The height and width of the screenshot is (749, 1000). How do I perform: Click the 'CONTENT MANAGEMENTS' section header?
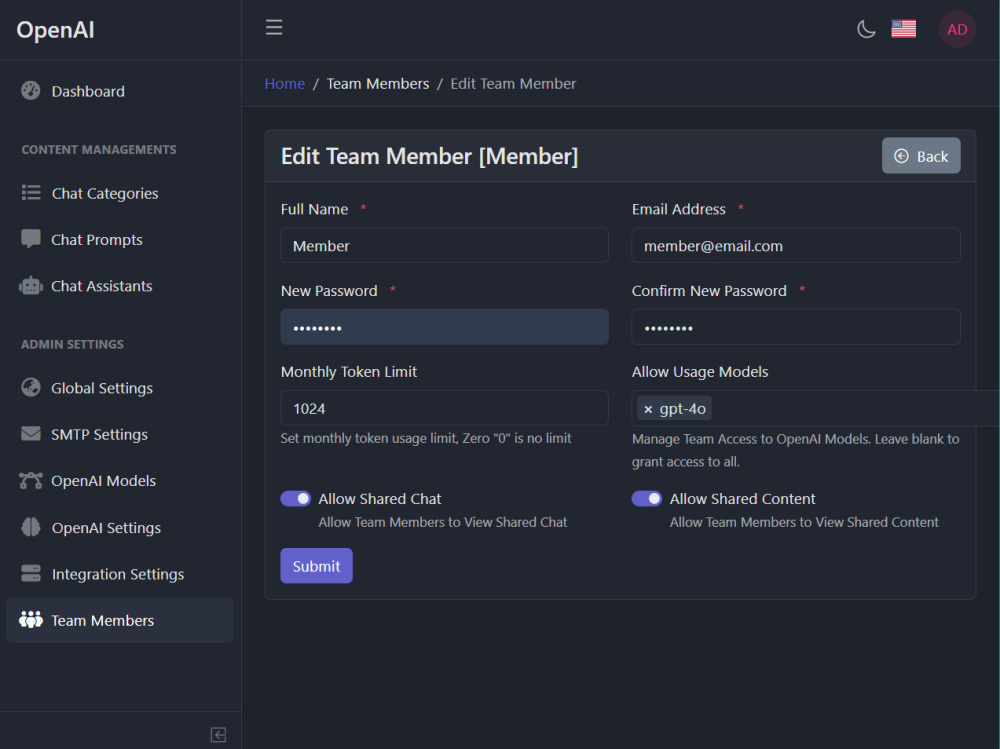[99, 149]
